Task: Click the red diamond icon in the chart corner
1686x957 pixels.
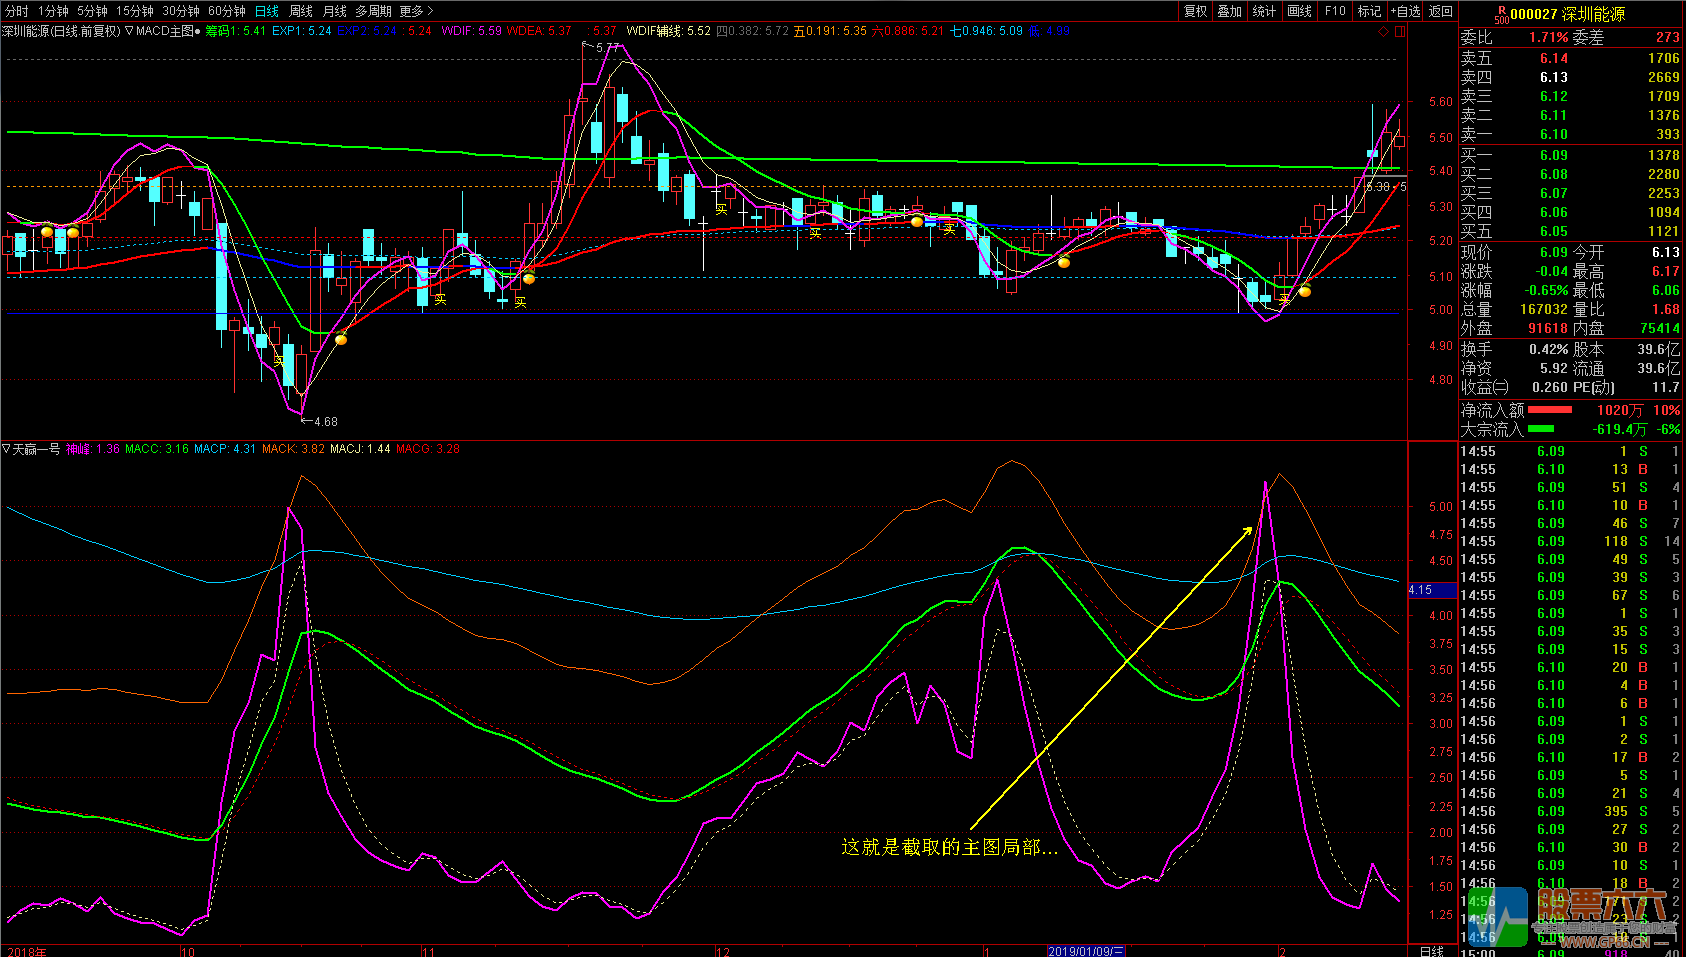Action: [x=1383, y=32]
